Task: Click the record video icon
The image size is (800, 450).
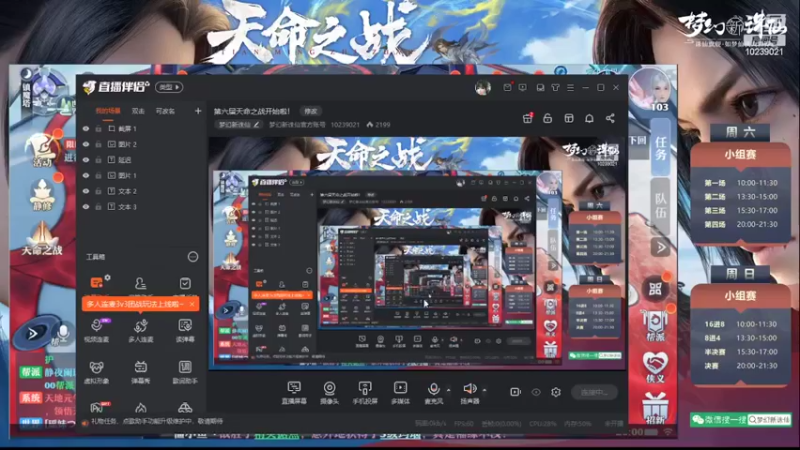Action: click(515, 392)
